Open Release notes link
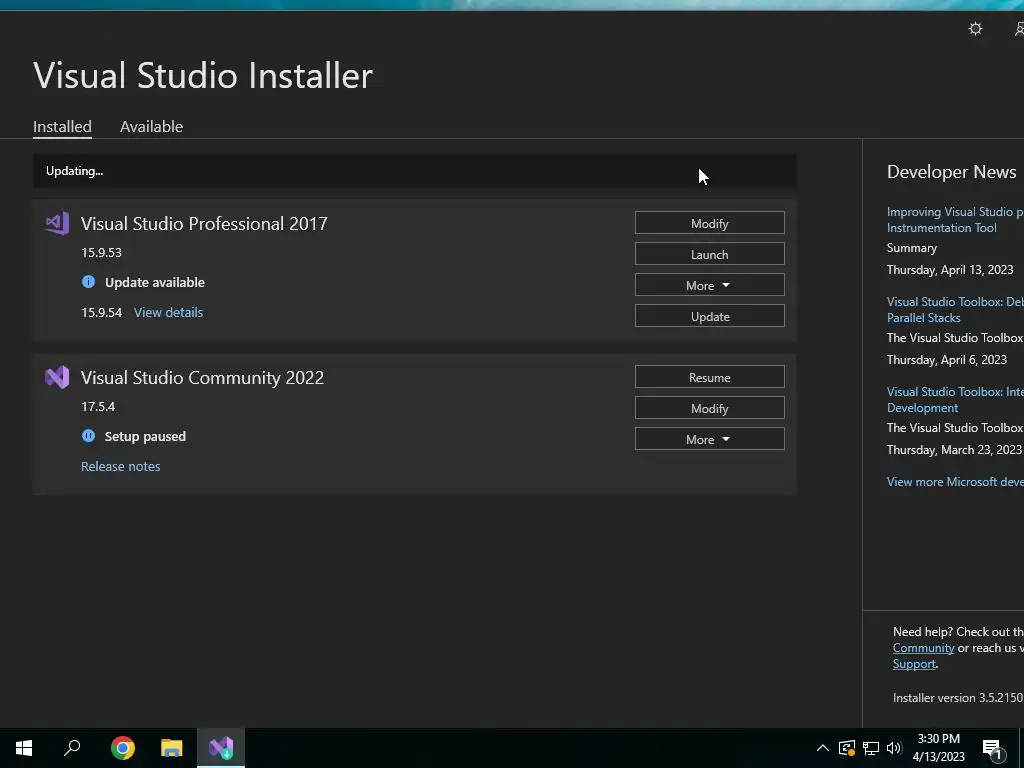Screen dimensions: 1024x768 [121, 466]
